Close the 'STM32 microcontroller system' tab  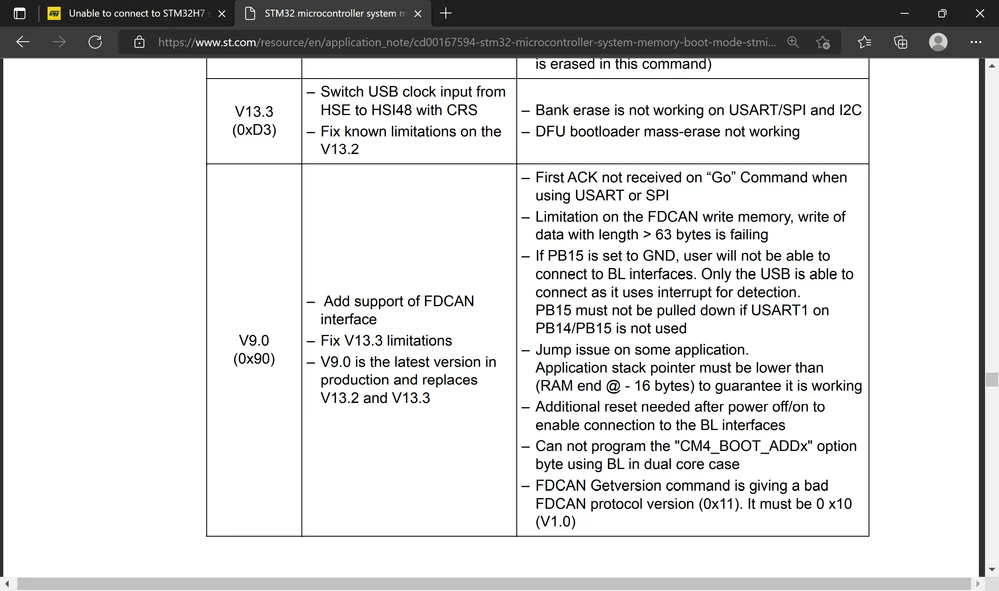click(418, 13)
